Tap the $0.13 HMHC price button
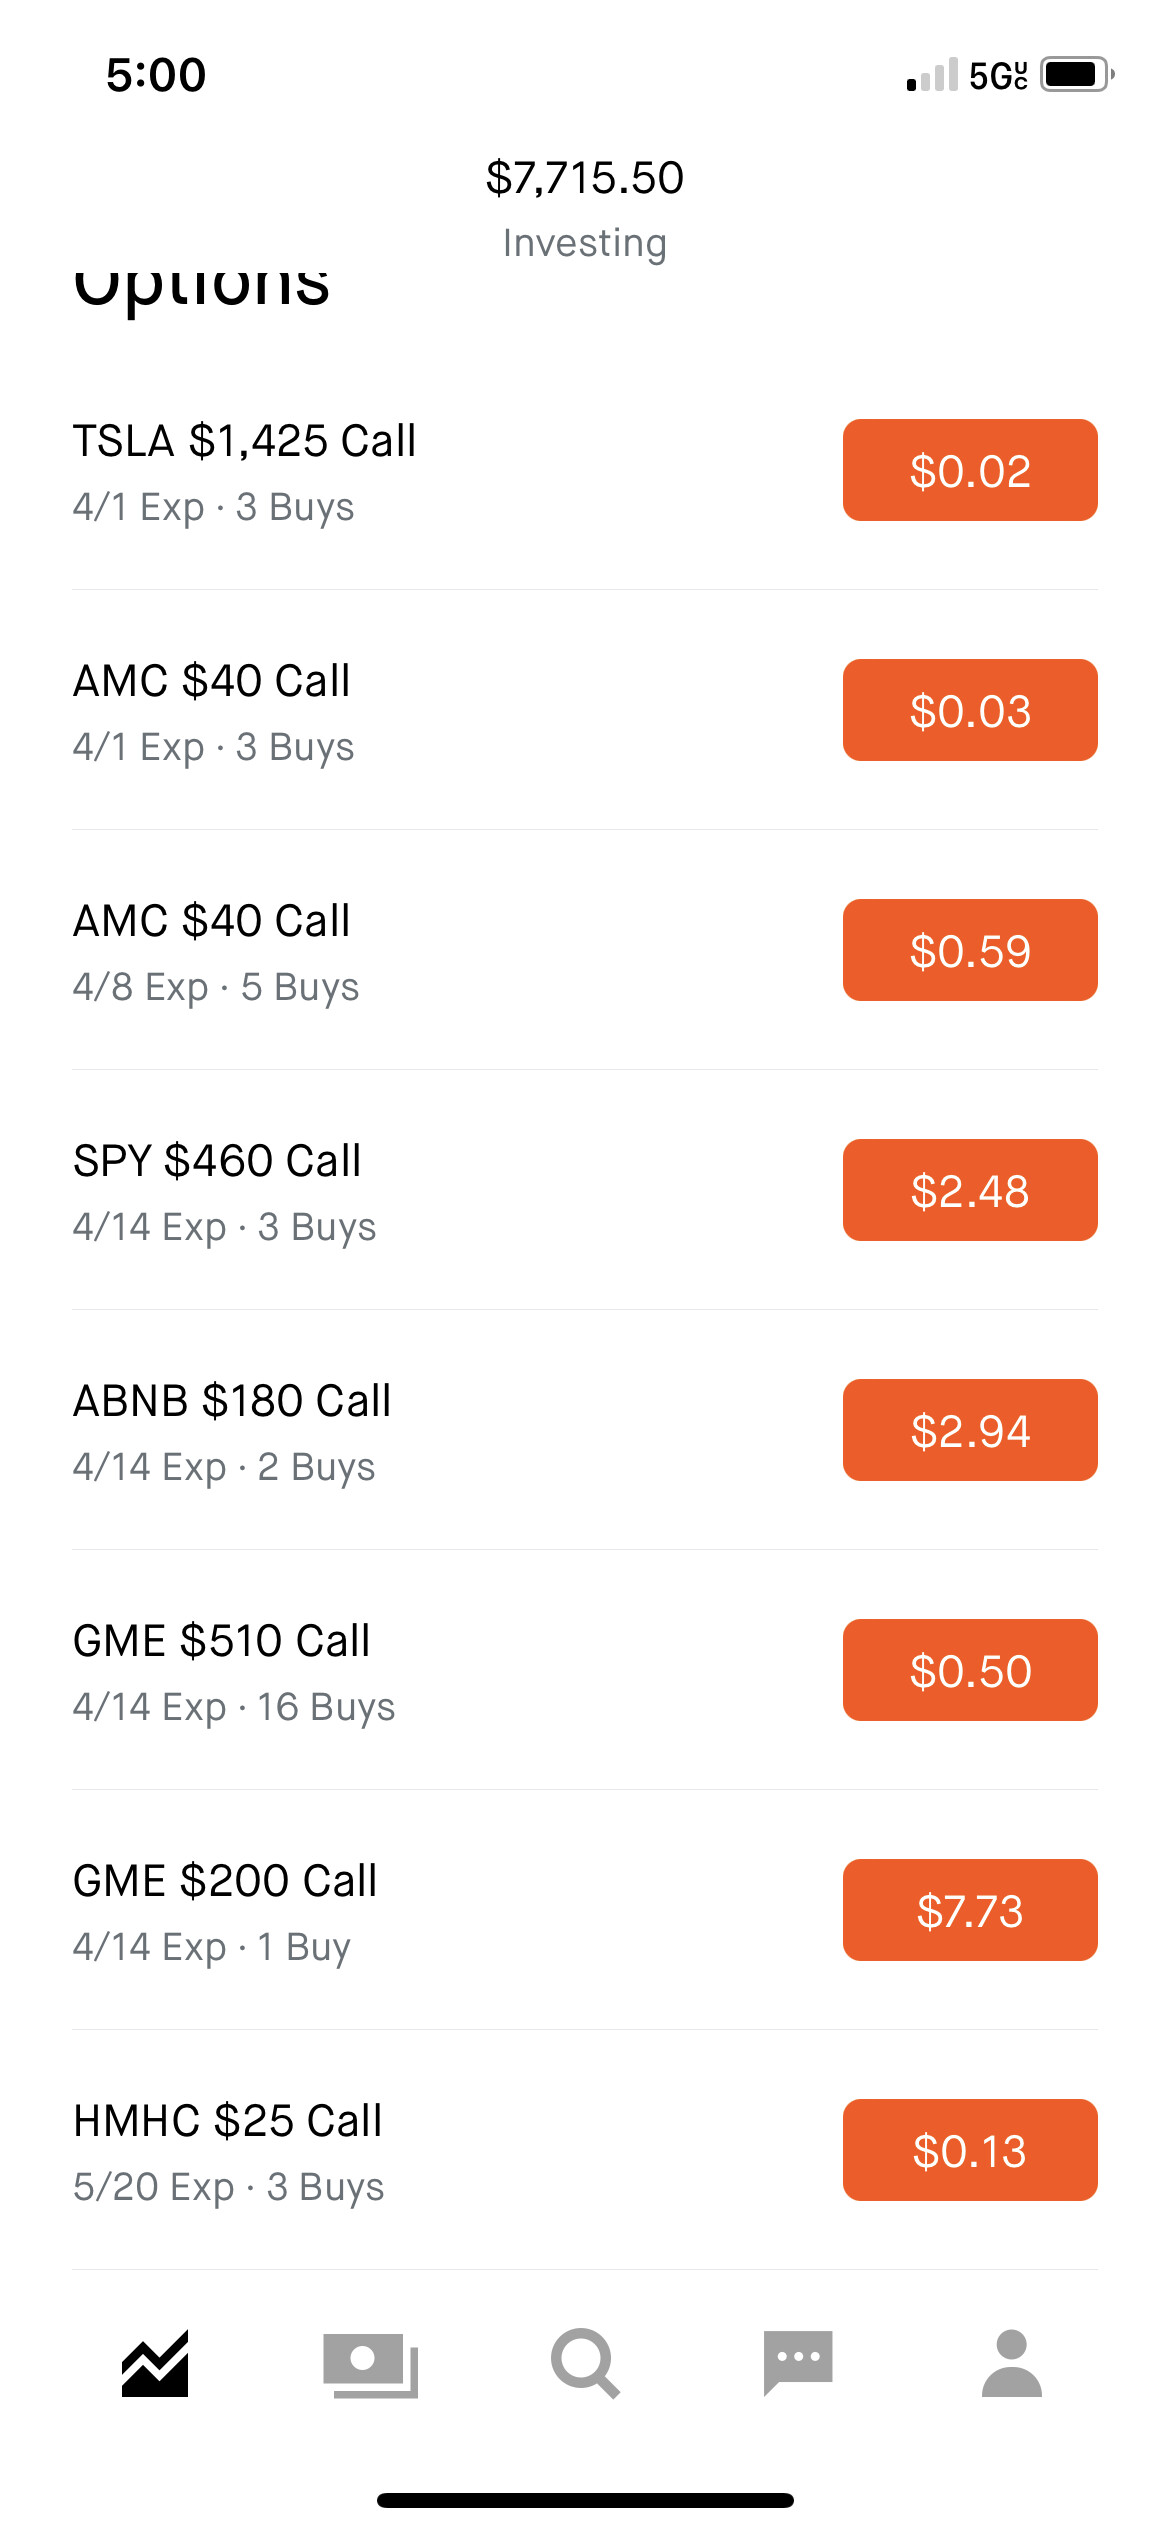The width and height of the screenshot is (1170, 2532). pyautogui.click(x=970, y=2150)
